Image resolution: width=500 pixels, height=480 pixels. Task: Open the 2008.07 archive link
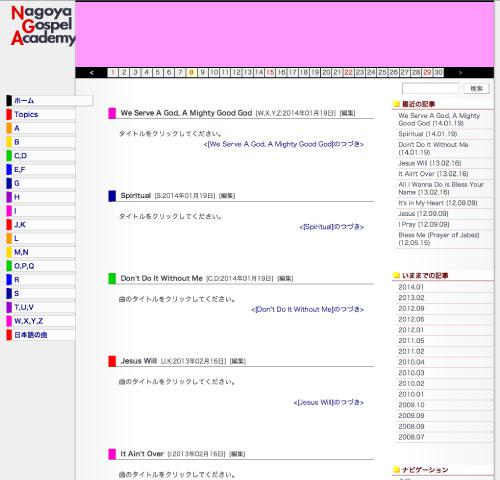(411, 437)
